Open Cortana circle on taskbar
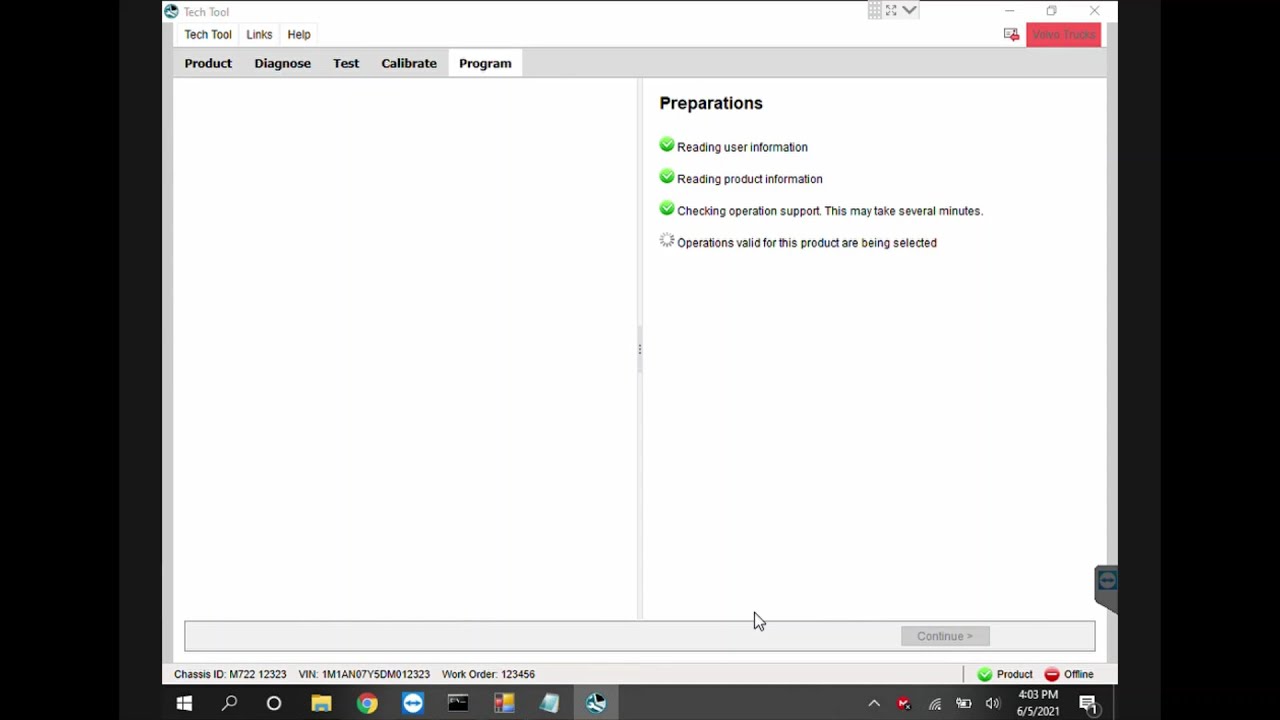 (274, 704)
